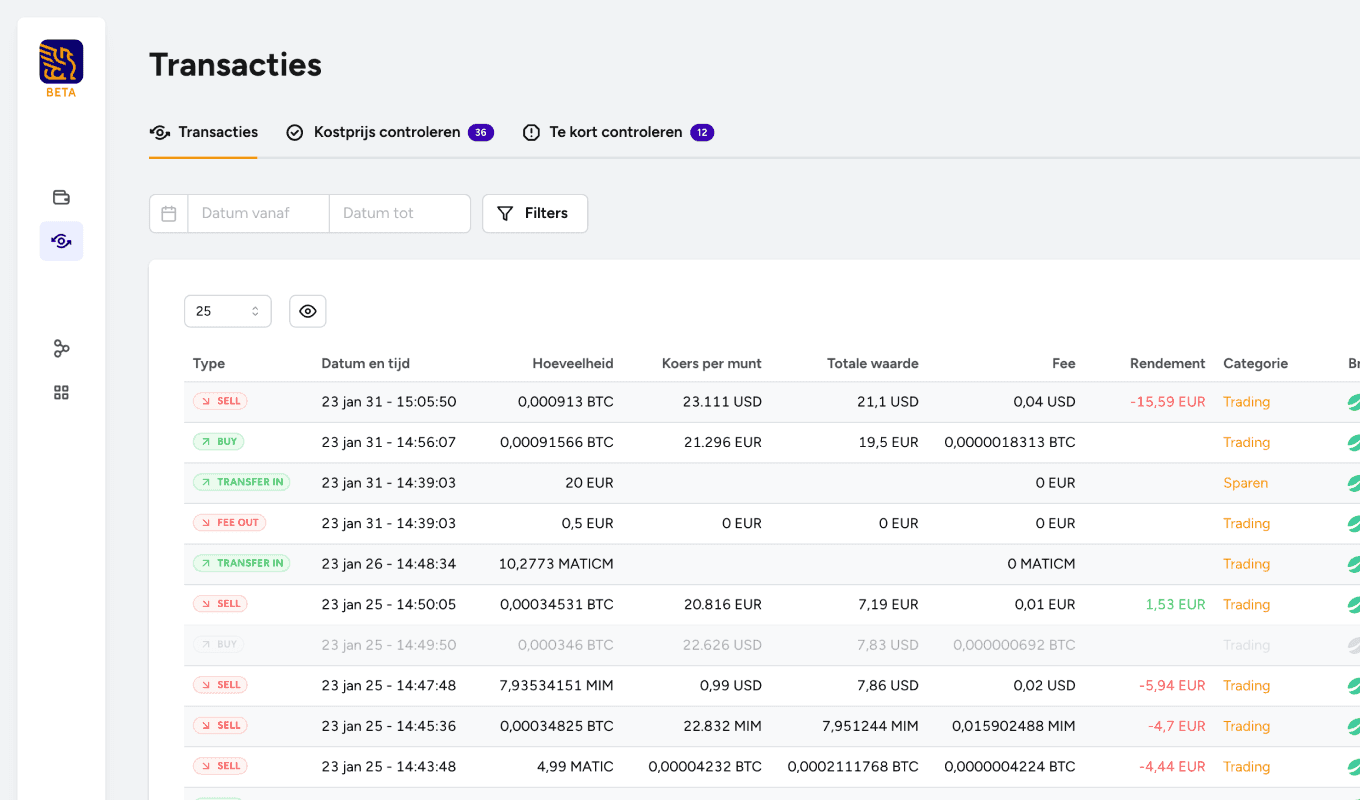
Task: Click SELL tag on 14:43:48 row
Action: point(220,766)
